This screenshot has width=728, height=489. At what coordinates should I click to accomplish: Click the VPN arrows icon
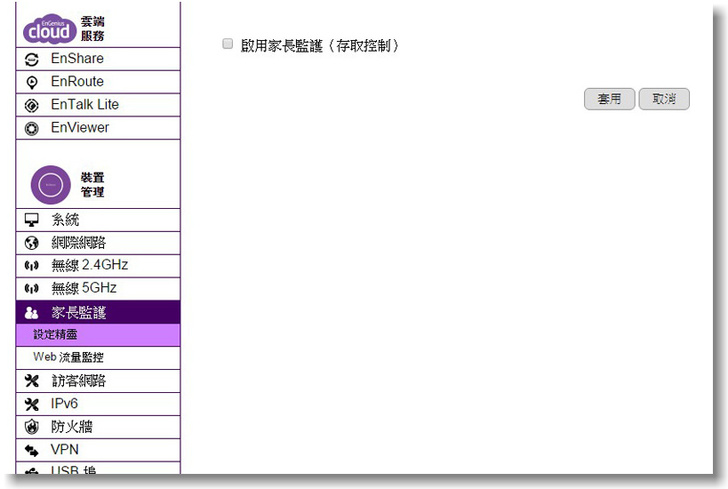click(32, 450)
